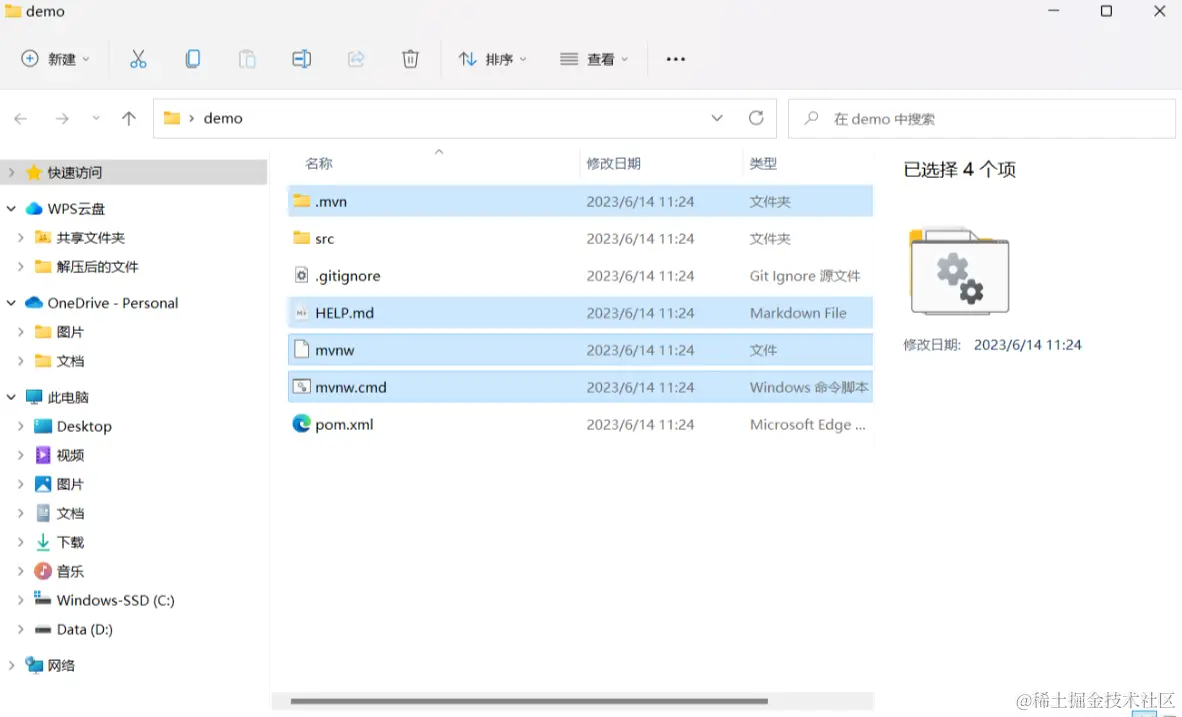
Task: Expand the Desktop tree node
Action: [20, 427]
